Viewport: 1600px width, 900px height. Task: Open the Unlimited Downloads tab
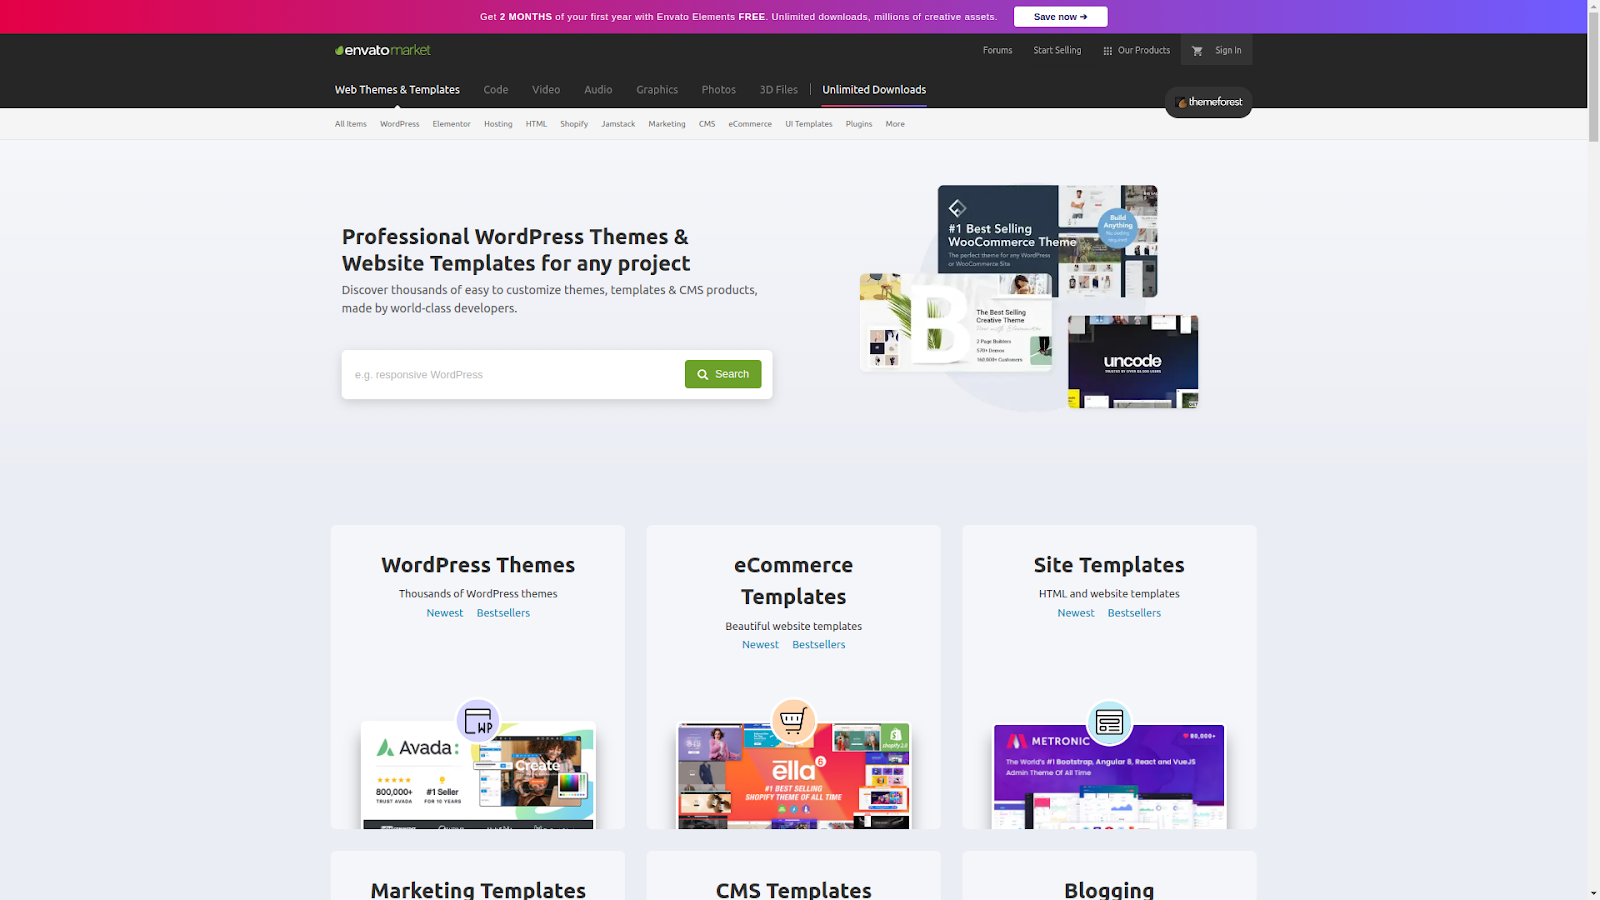(874, 90)
